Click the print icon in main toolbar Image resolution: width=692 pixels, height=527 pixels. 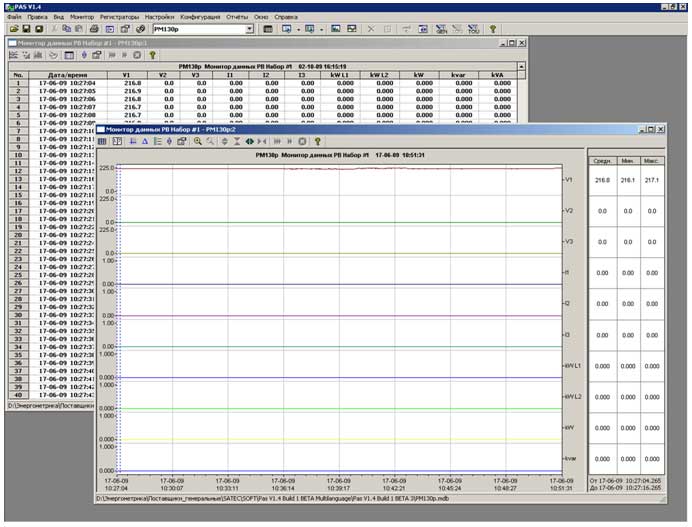point(94,29)
